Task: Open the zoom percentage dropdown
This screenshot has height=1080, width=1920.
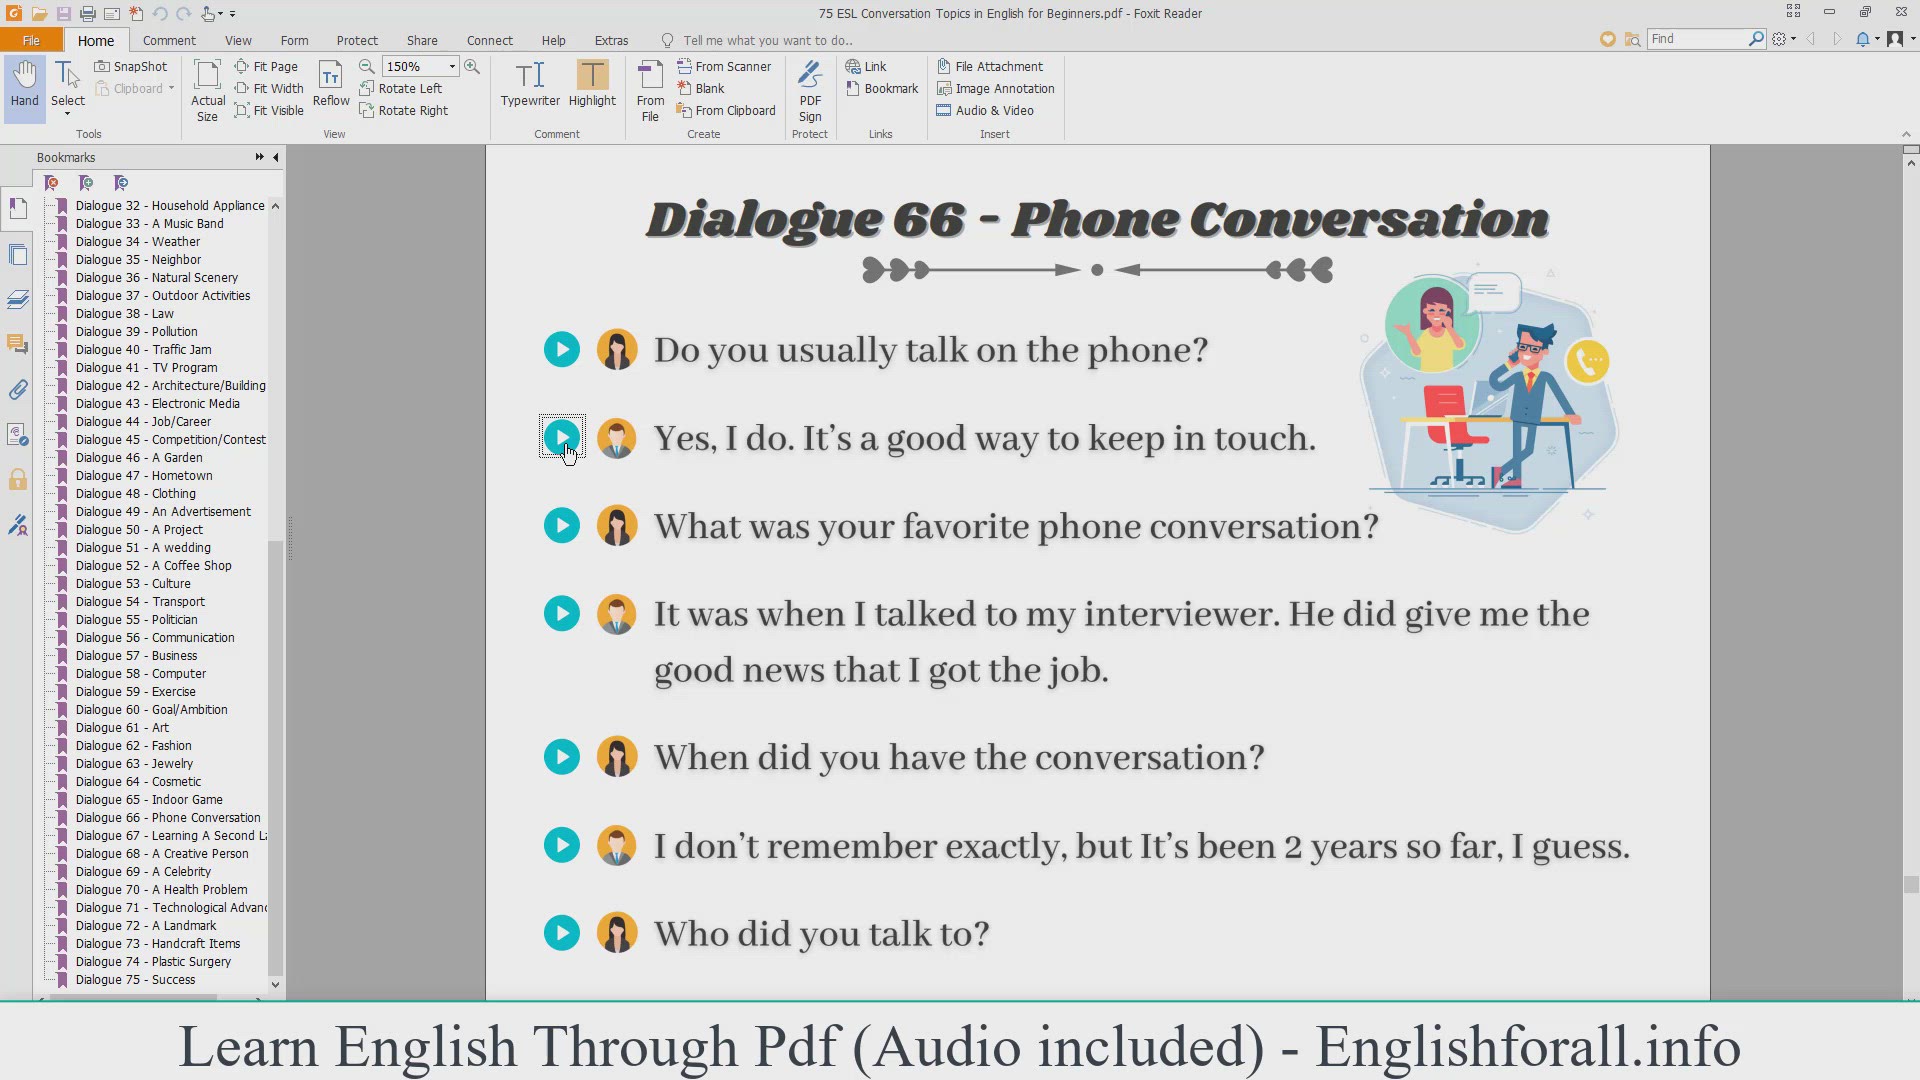Action: (x=452, y=67)
